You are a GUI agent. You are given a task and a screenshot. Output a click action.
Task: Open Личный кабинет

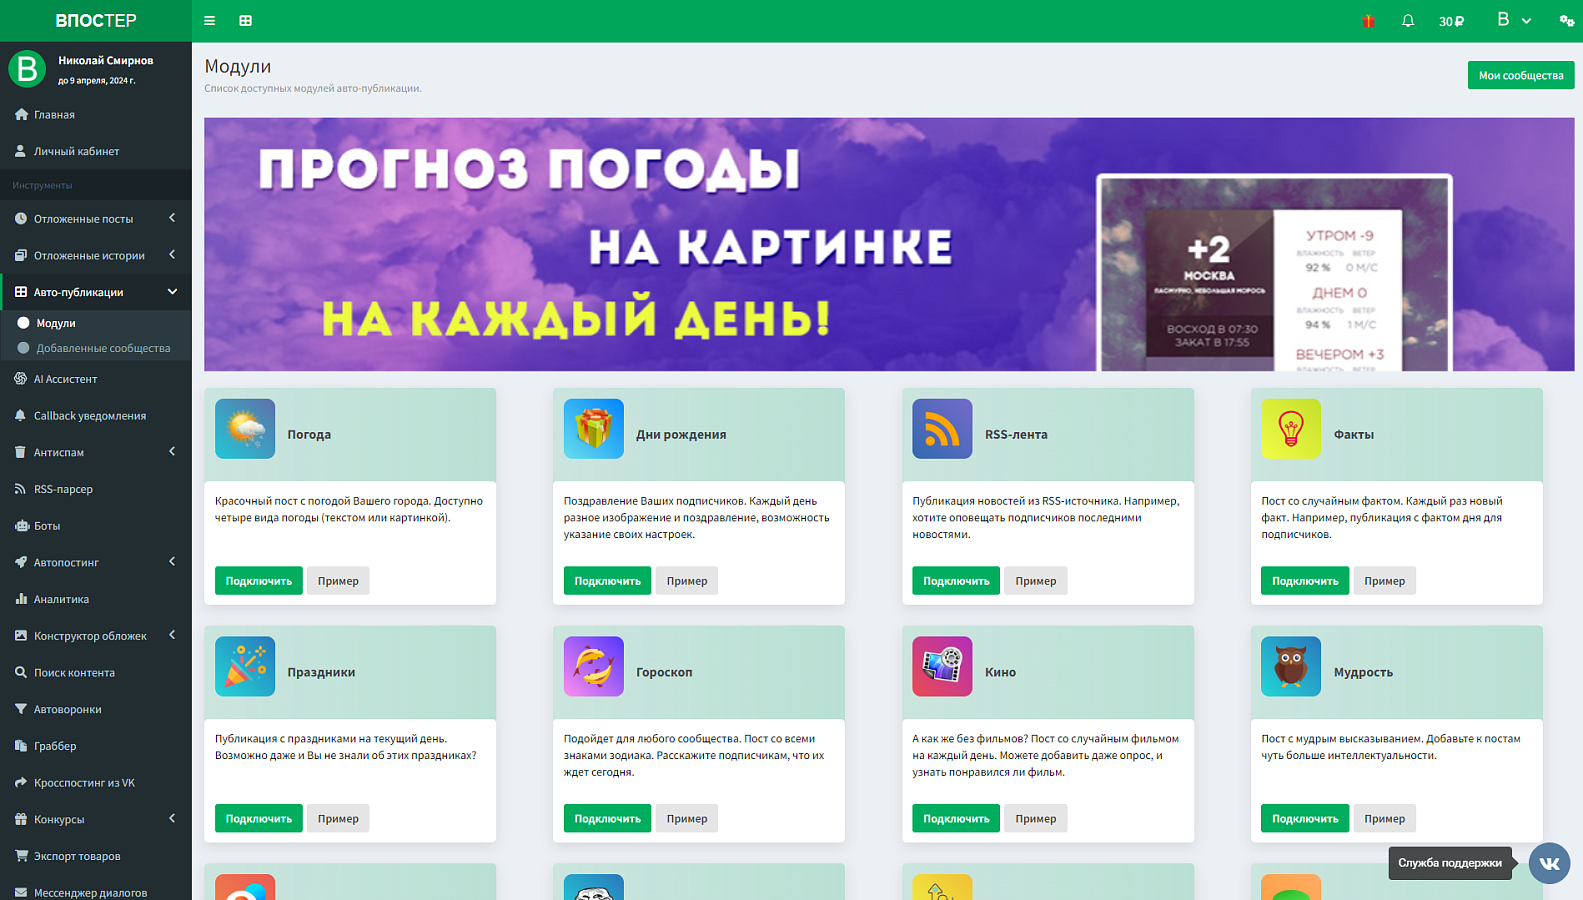pos(96,151)
